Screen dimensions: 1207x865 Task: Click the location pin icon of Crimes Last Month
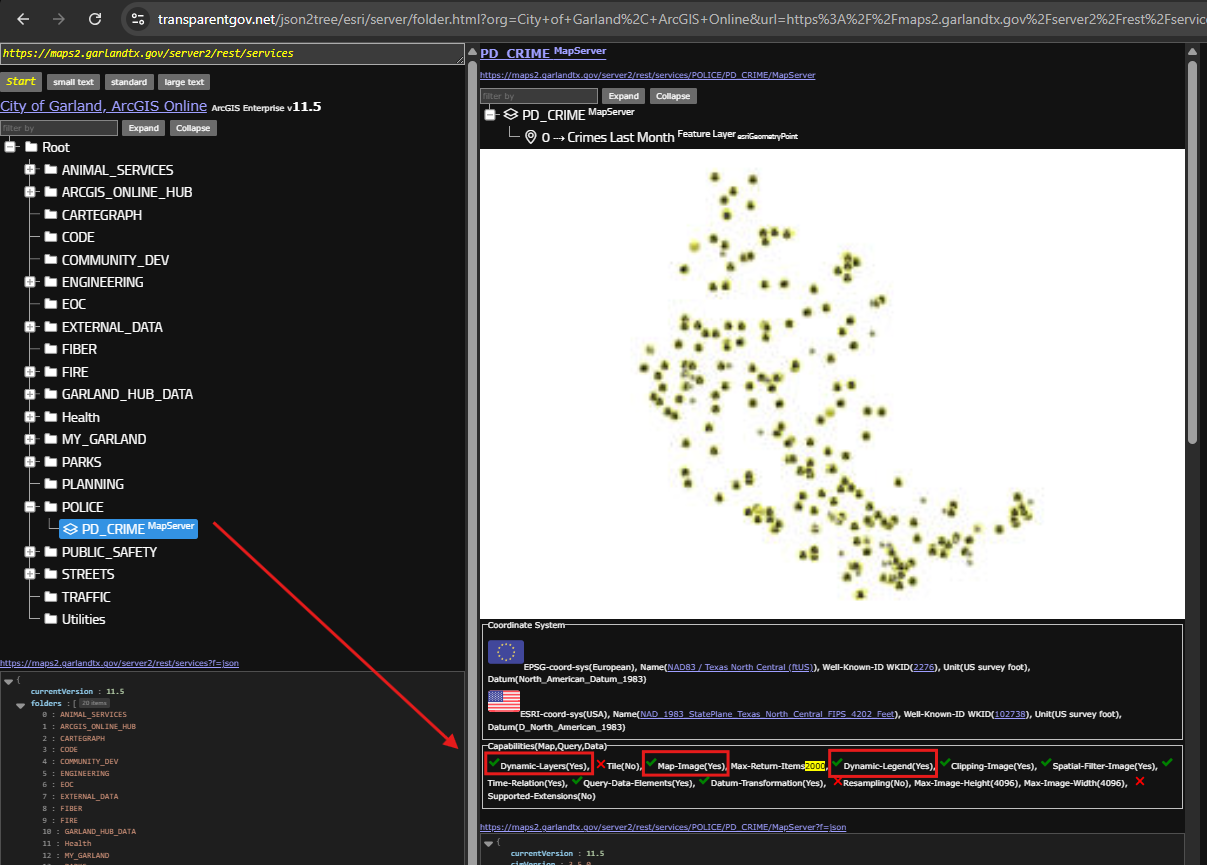coord(531,137)
